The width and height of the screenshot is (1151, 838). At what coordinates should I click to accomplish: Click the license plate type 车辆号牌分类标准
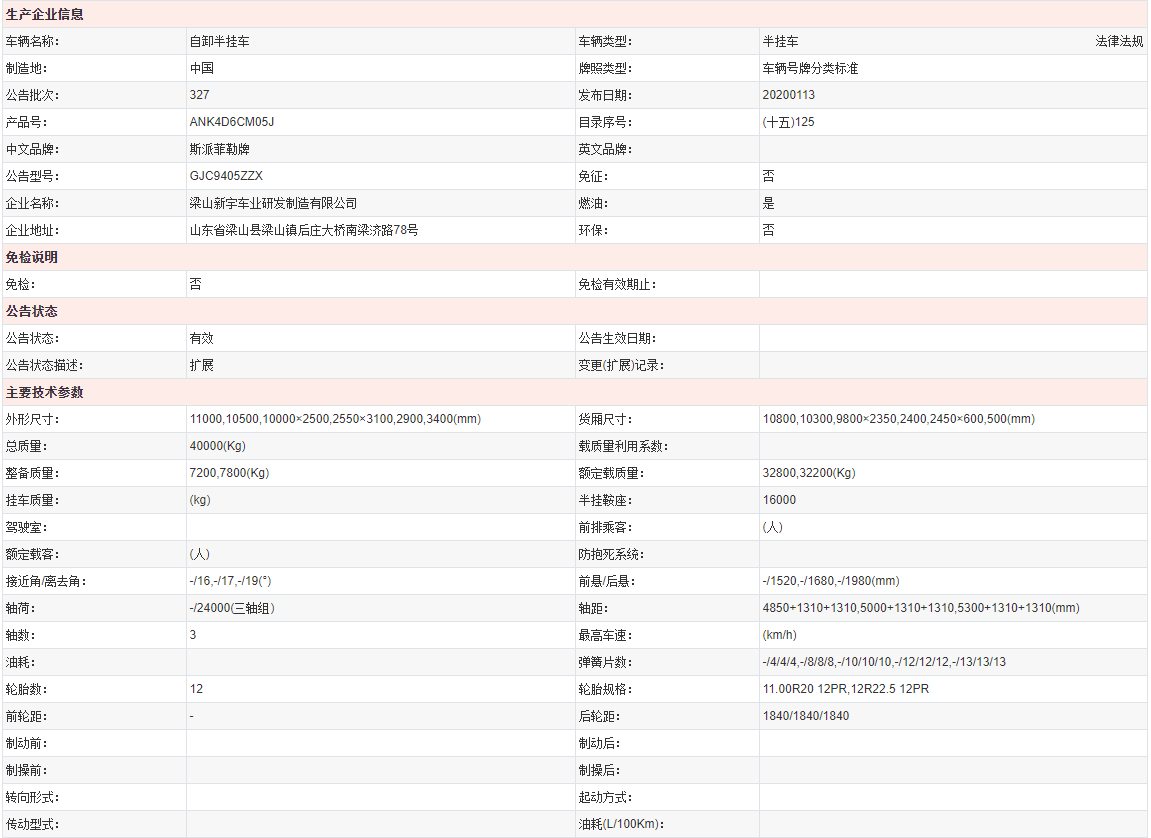(810, 69)
